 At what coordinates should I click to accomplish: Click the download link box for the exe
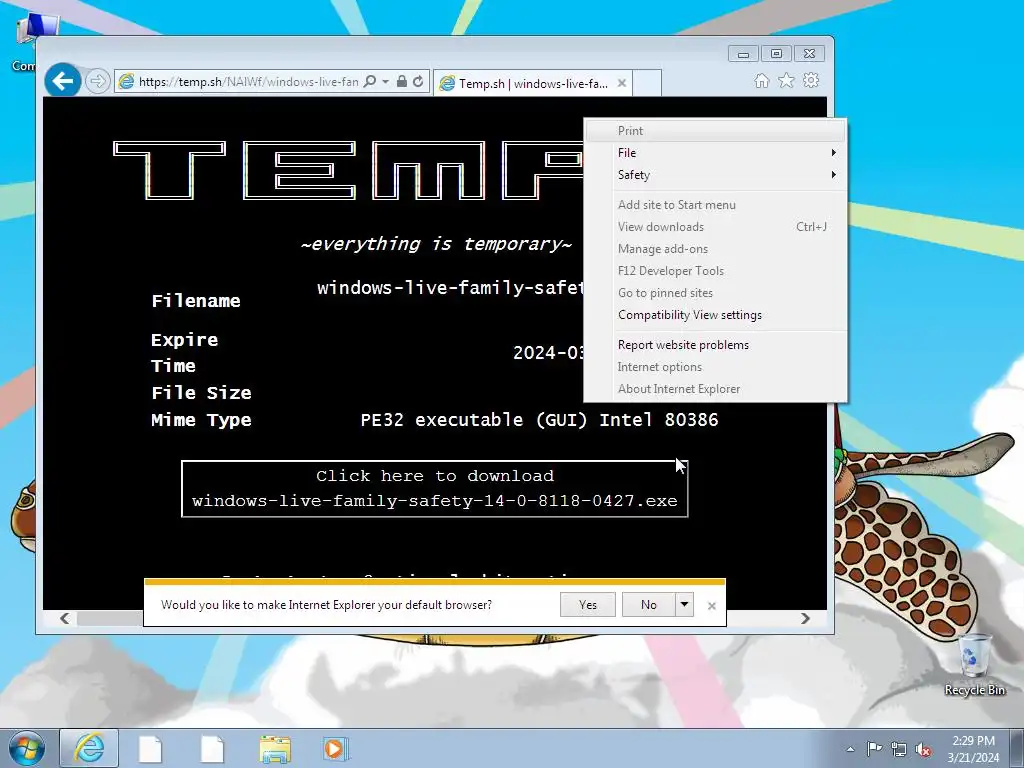pos(434,488)
